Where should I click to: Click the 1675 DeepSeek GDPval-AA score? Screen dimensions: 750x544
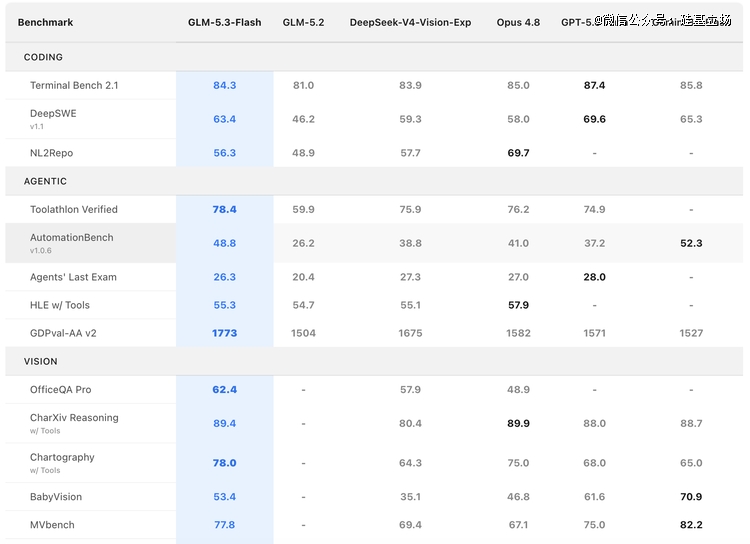tap(410, 333)
